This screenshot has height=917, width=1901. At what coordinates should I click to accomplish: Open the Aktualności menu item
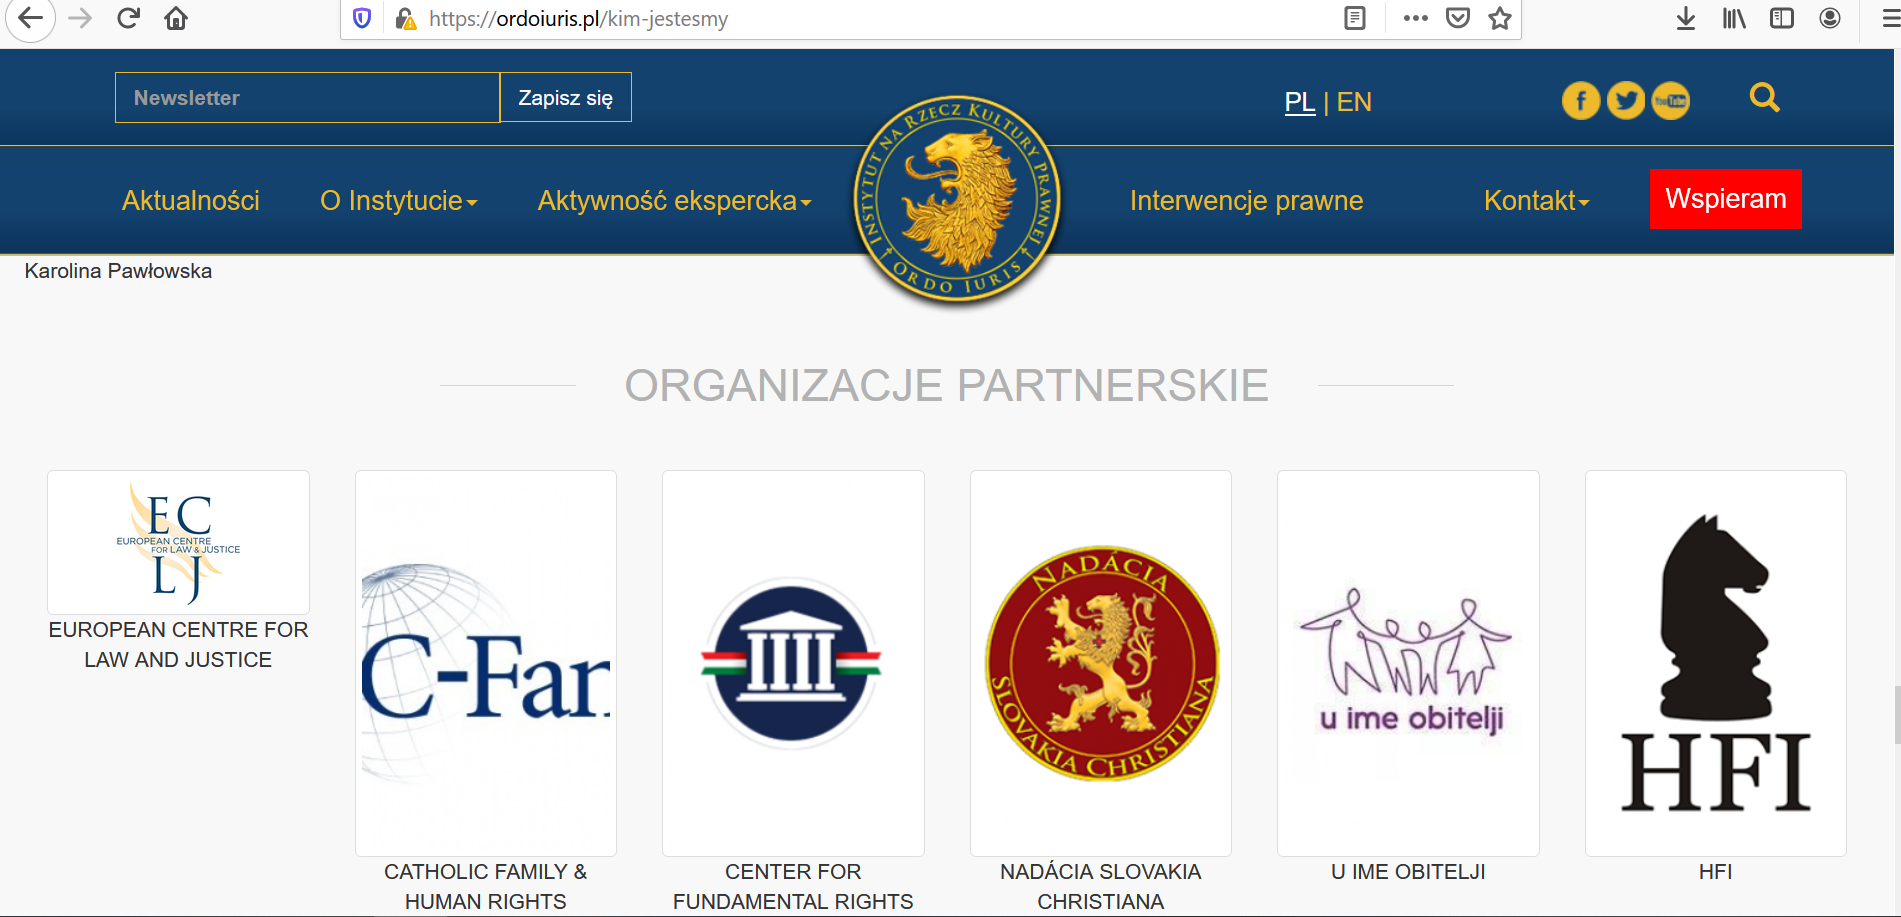pos(191,201)
